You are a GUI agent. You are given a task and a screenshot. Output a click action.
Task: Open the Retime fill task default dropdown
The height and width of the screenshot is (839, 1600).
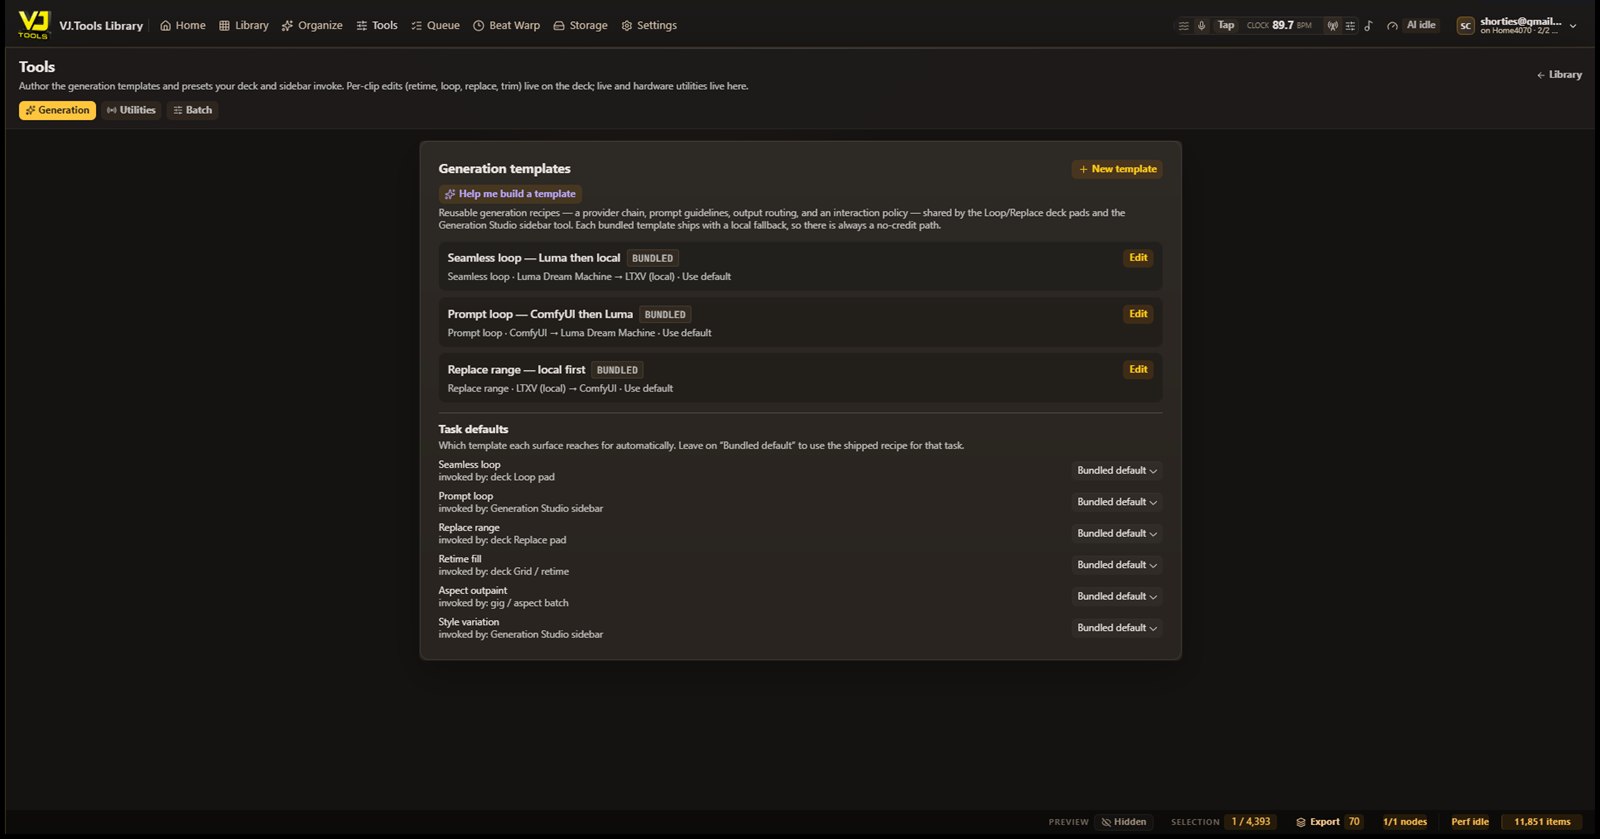[x=1116, y=565]
